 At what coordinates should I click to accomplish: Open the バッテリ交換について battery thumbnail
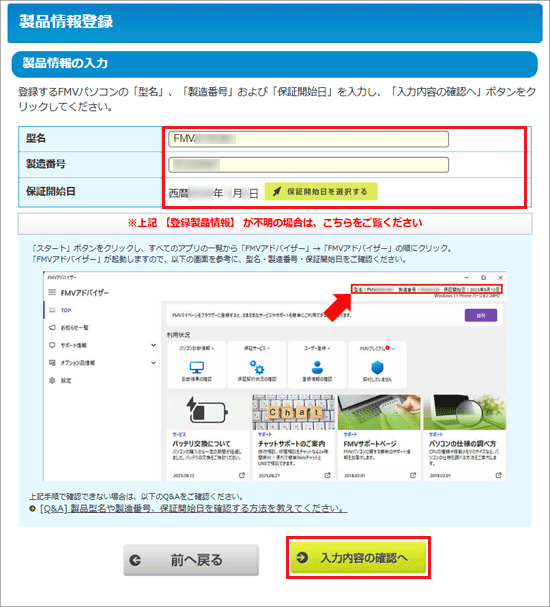[x=207, y=412]
